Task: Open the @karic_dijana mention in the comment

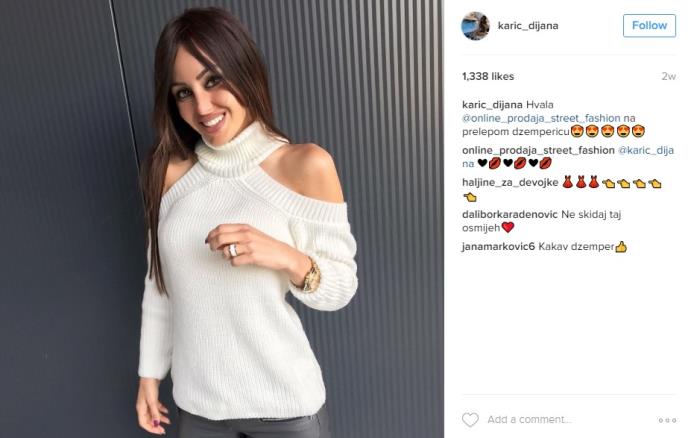Action: (x=568, y=157)
